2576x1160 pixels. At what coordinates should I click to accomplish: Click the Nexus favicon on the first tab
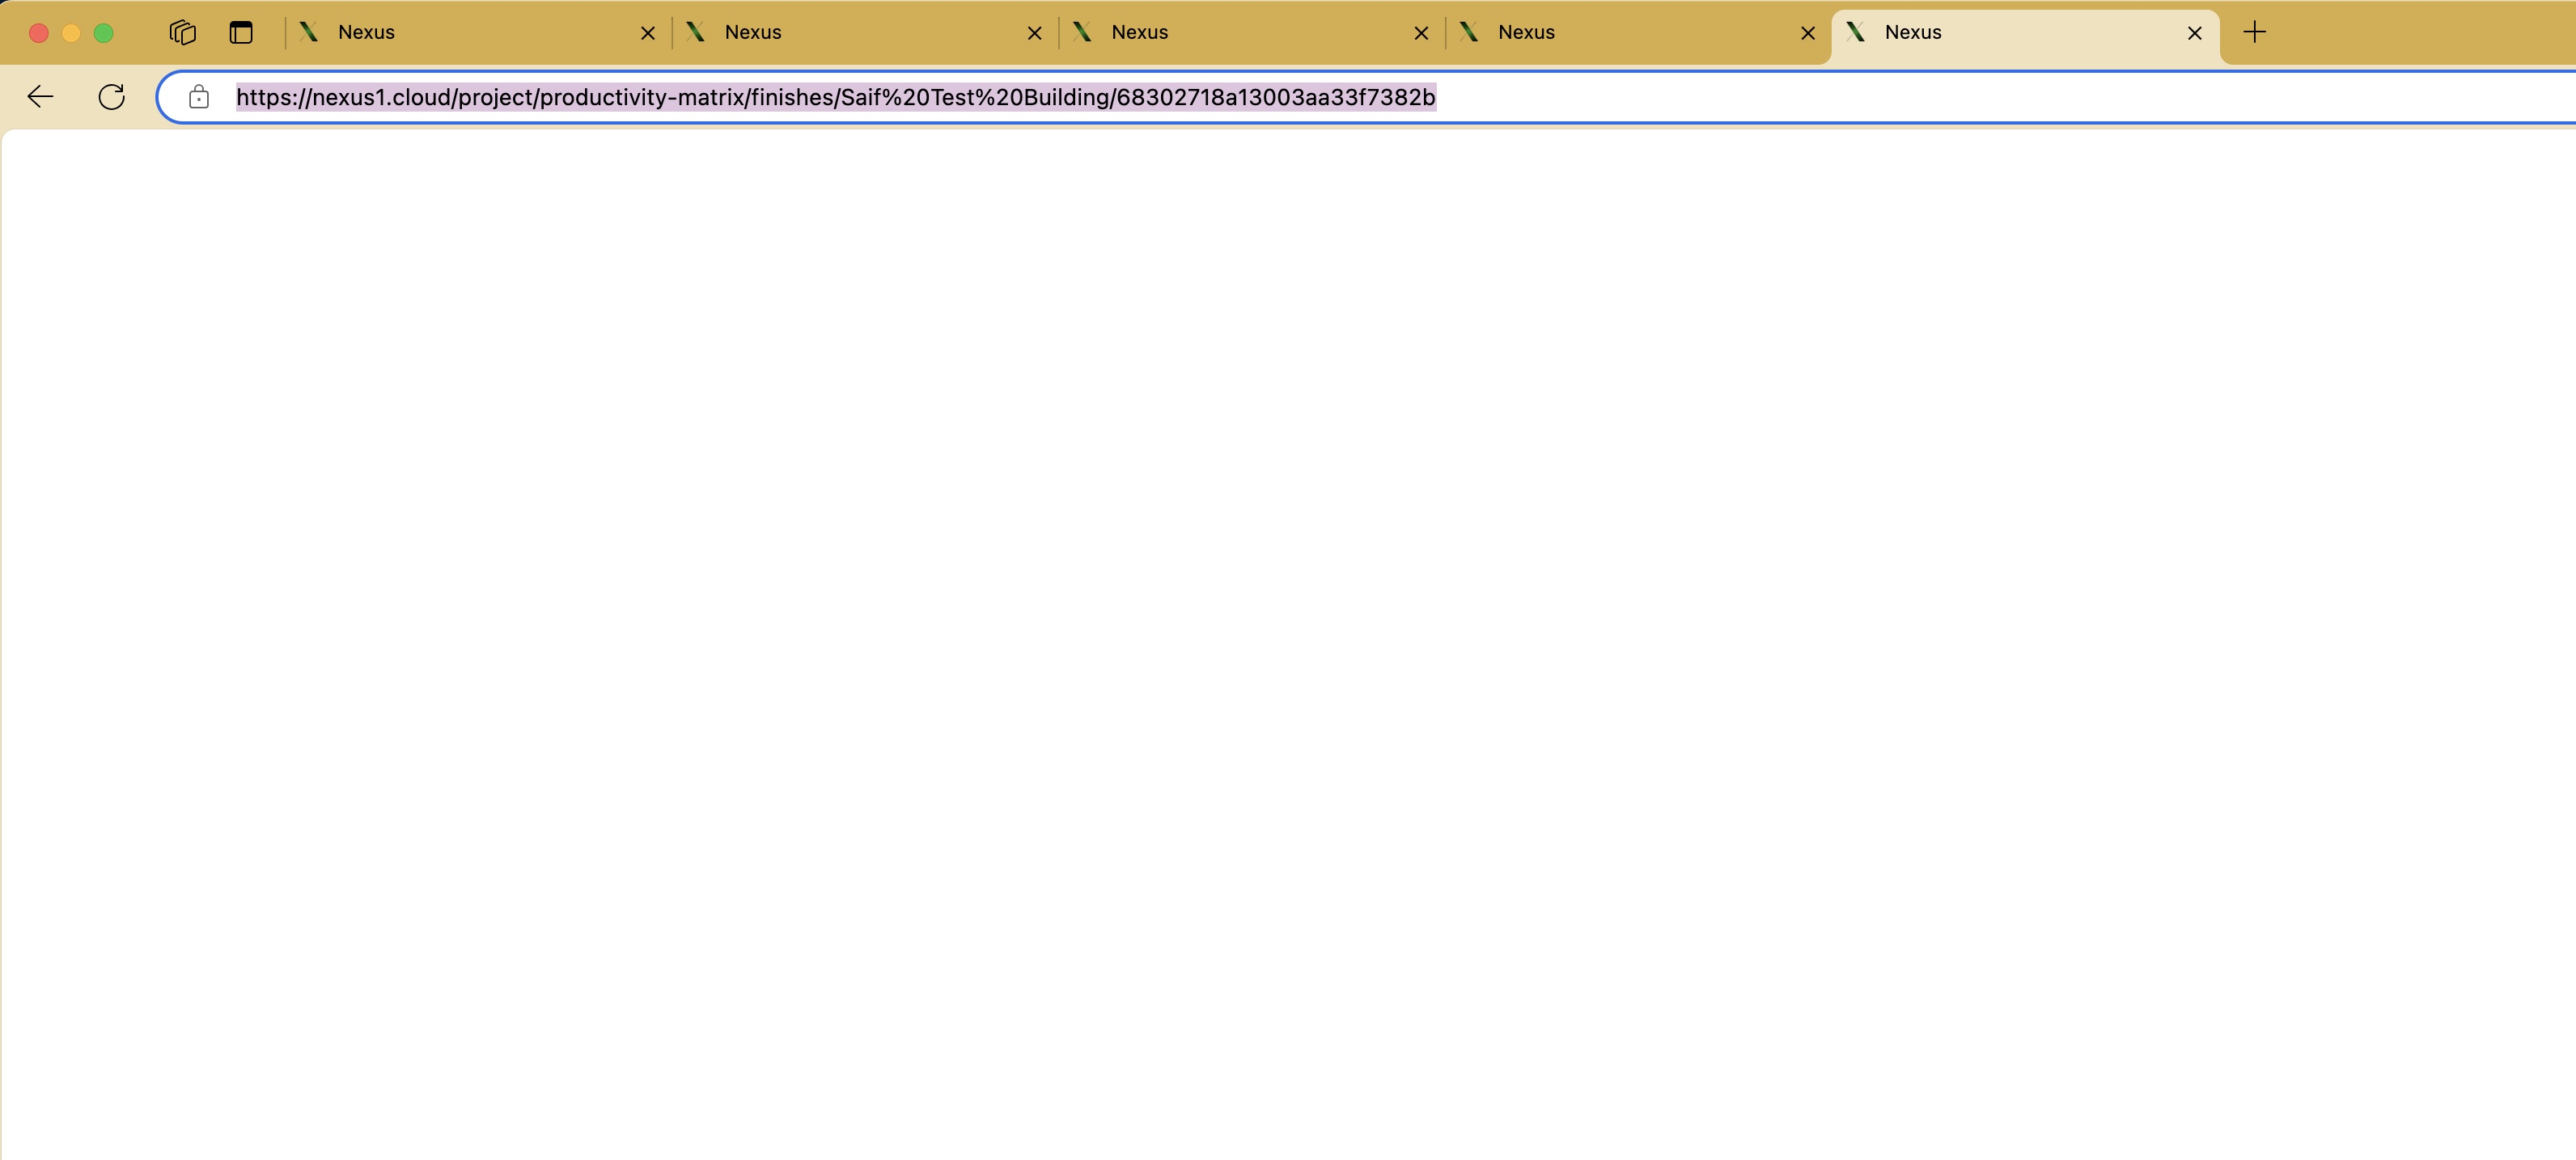click(309, 32)
